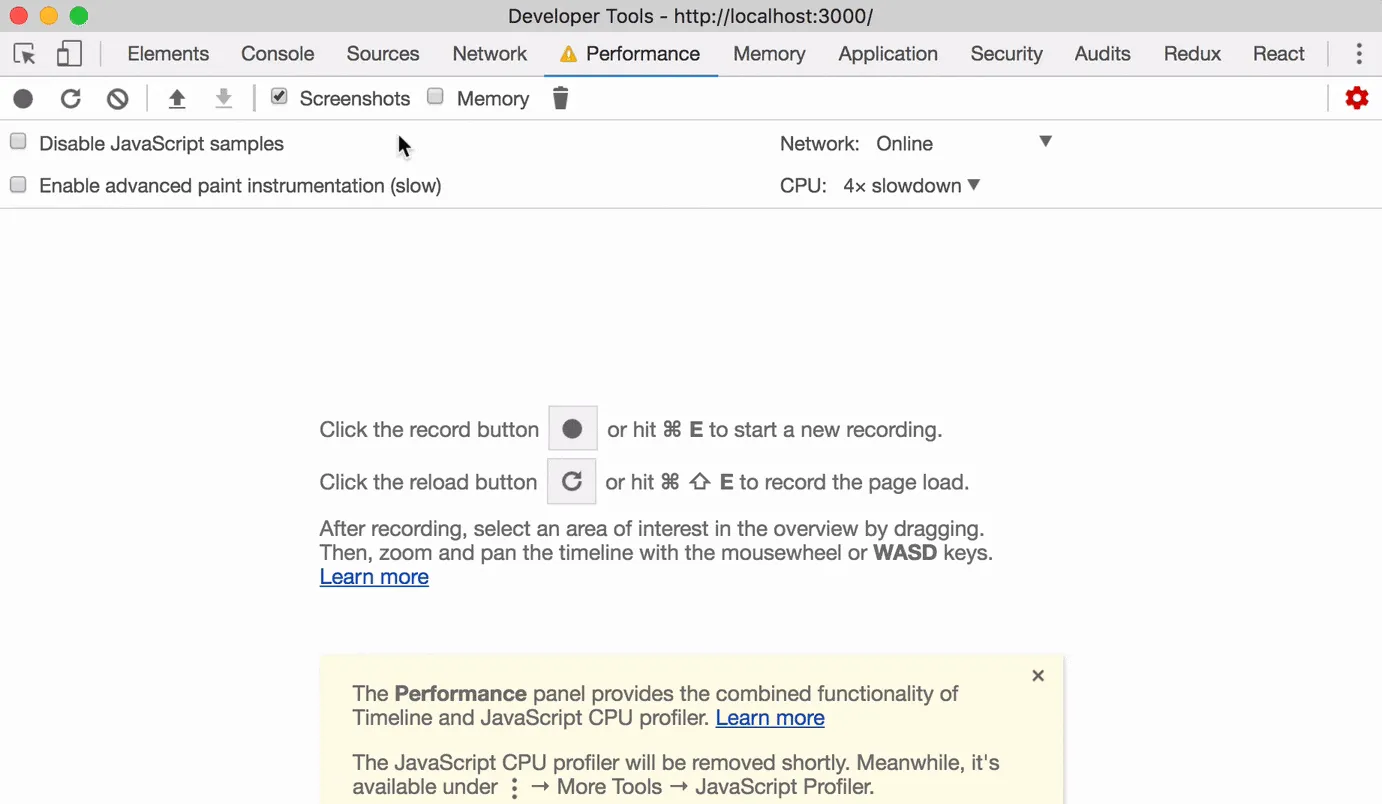This screenshot has width=1382, height=804.
Task: Enable the Memory checkbox
Action: (436, 97)
